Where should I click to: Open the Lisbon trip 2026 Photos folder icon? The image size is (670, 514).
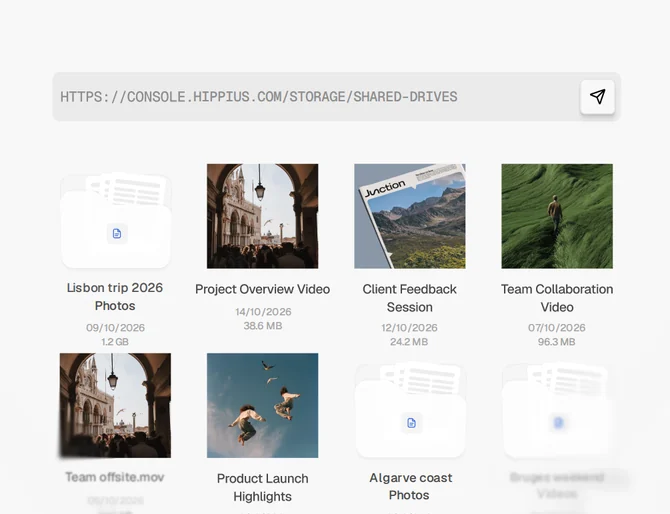tap(116, 220)
